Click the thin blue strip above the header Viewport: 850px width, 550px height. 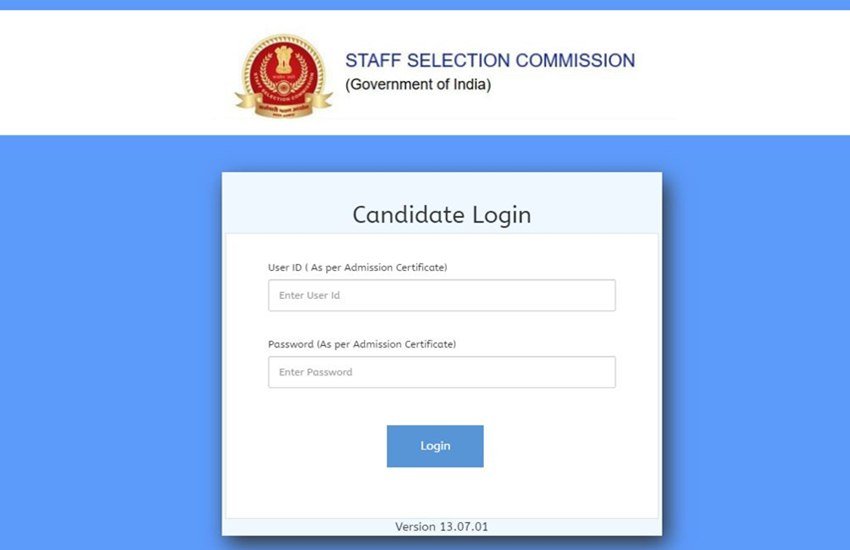(425, 5)
